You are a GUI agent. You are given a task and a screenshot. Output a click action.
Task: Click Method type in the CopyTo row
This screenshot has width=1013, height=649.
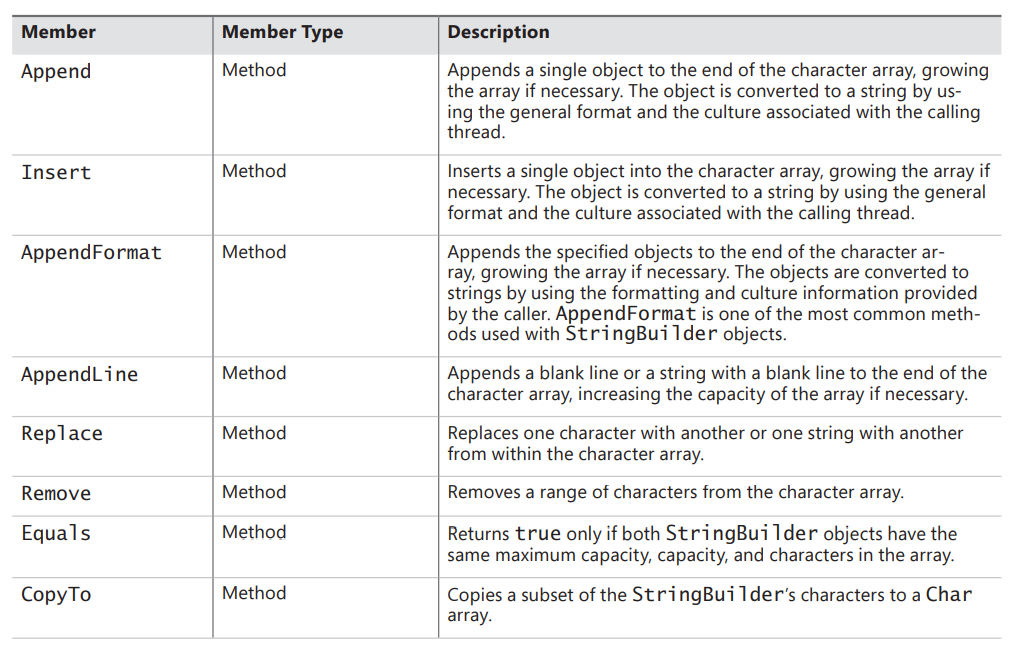[x=254, y=593]
